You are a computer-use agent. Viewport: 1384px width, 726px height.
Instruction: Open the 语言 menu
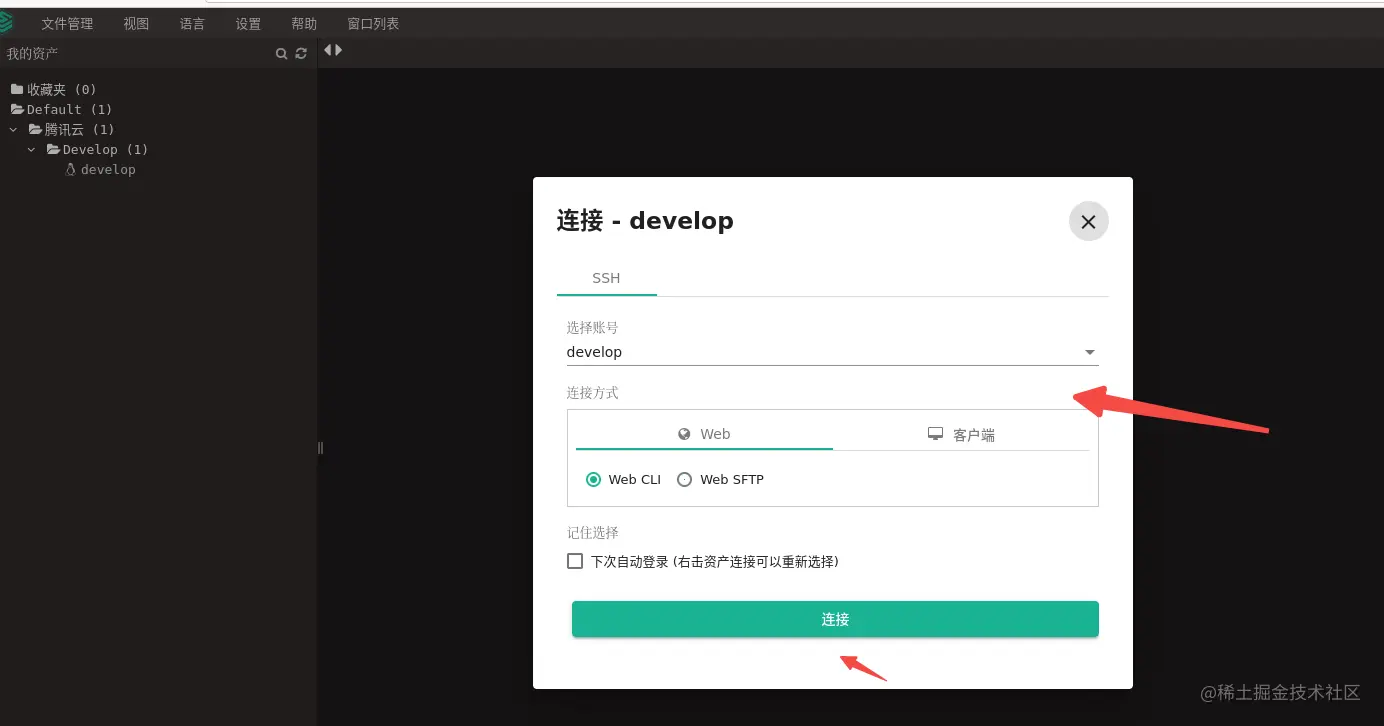[x=192, y=24]
